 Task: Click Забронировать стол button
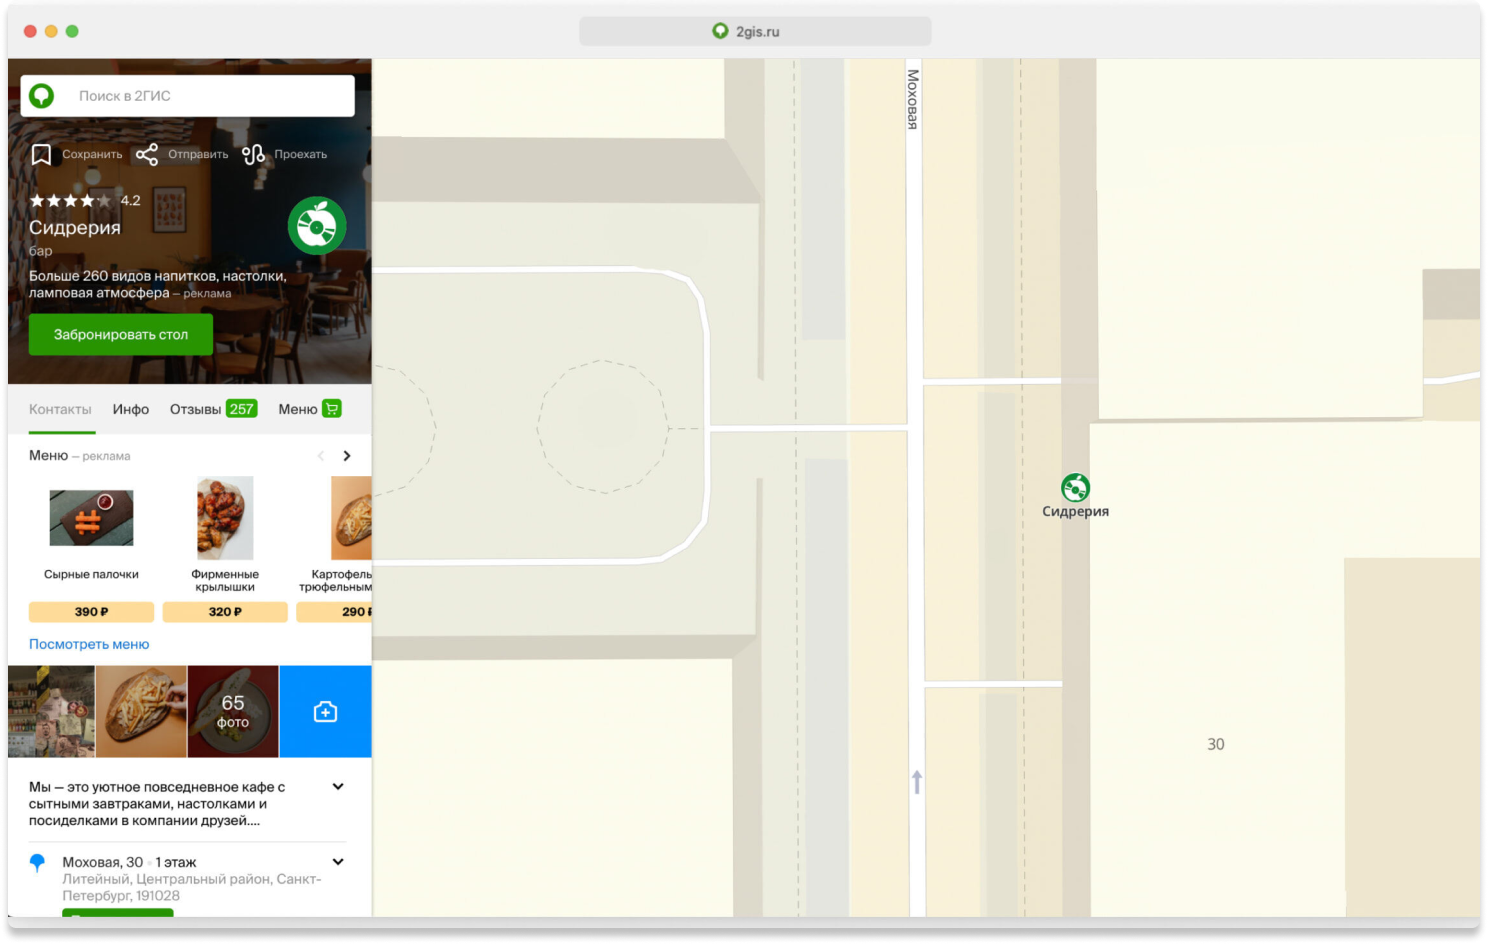pyautogui.click(x=121, y=335)
